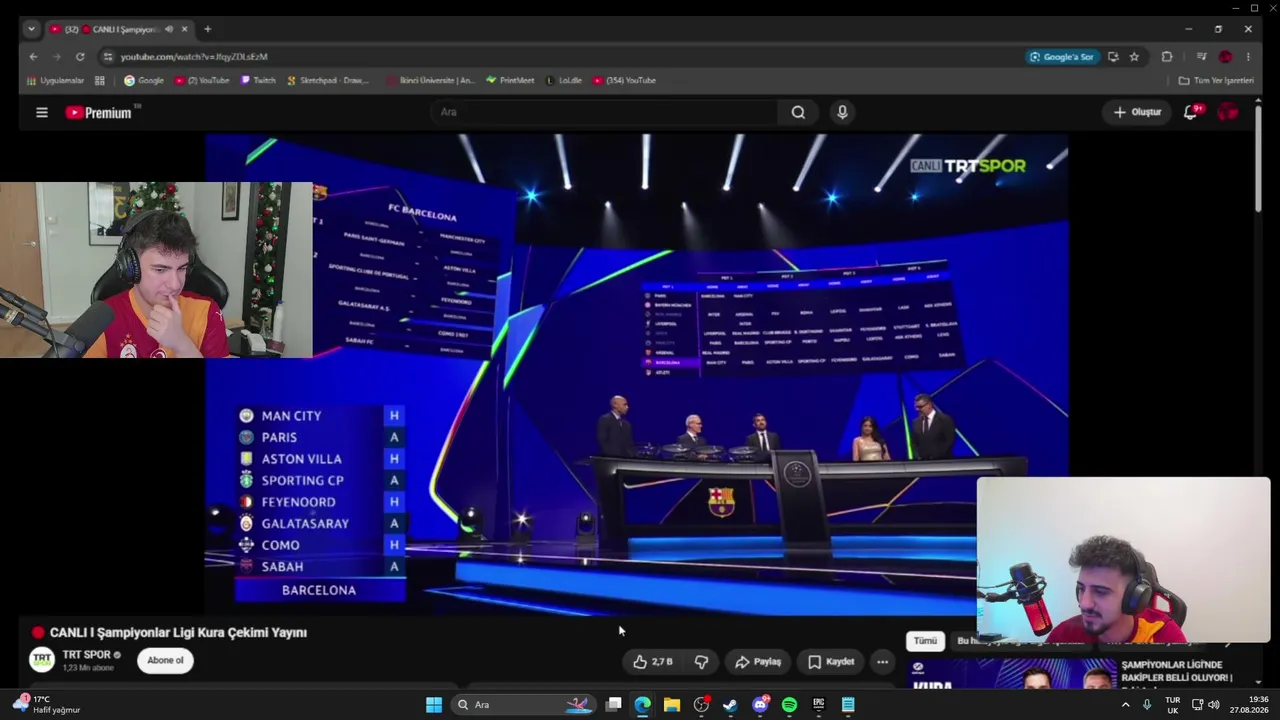Screen dimensions: 1280x720
Task: Reload the page with the refresh icon
Action: [80, 57]
